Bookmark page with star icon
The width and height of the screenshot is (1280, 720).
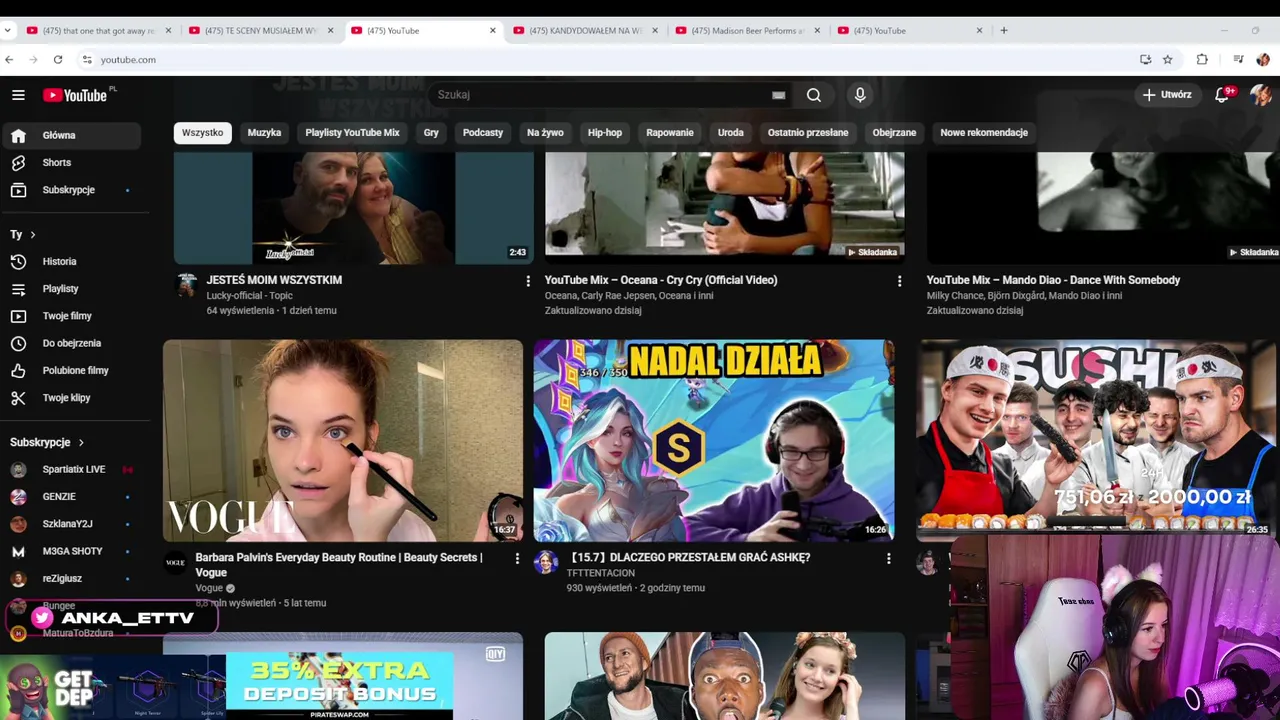1167,60
